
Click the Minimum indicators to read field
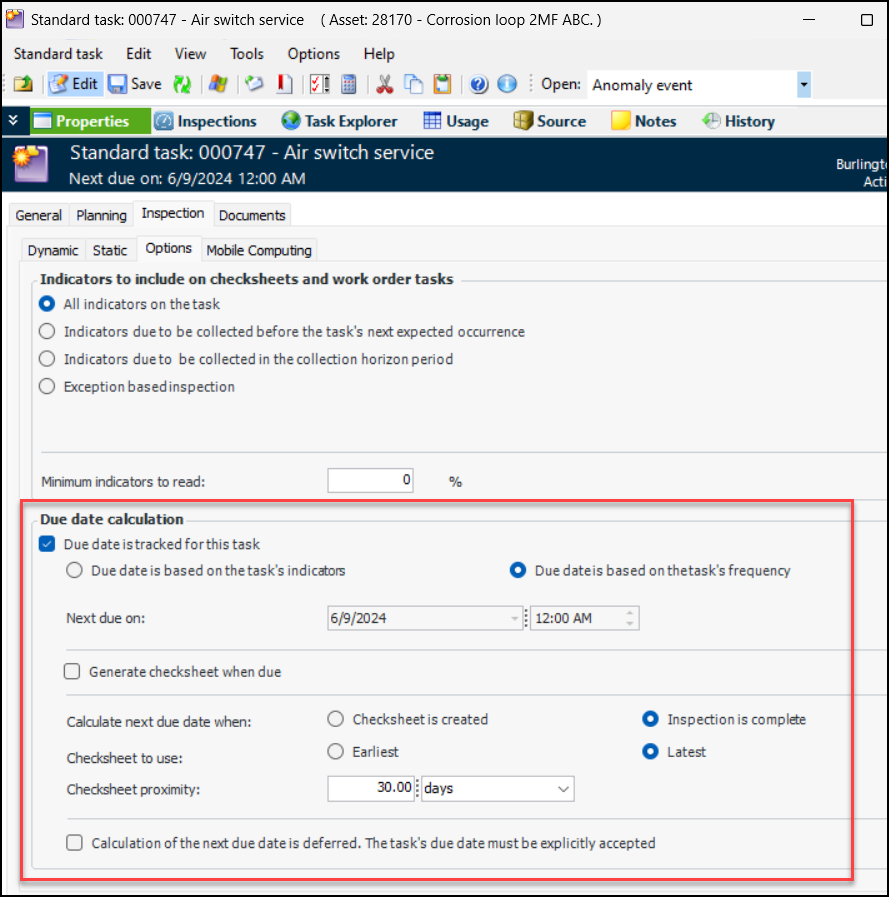370,480
